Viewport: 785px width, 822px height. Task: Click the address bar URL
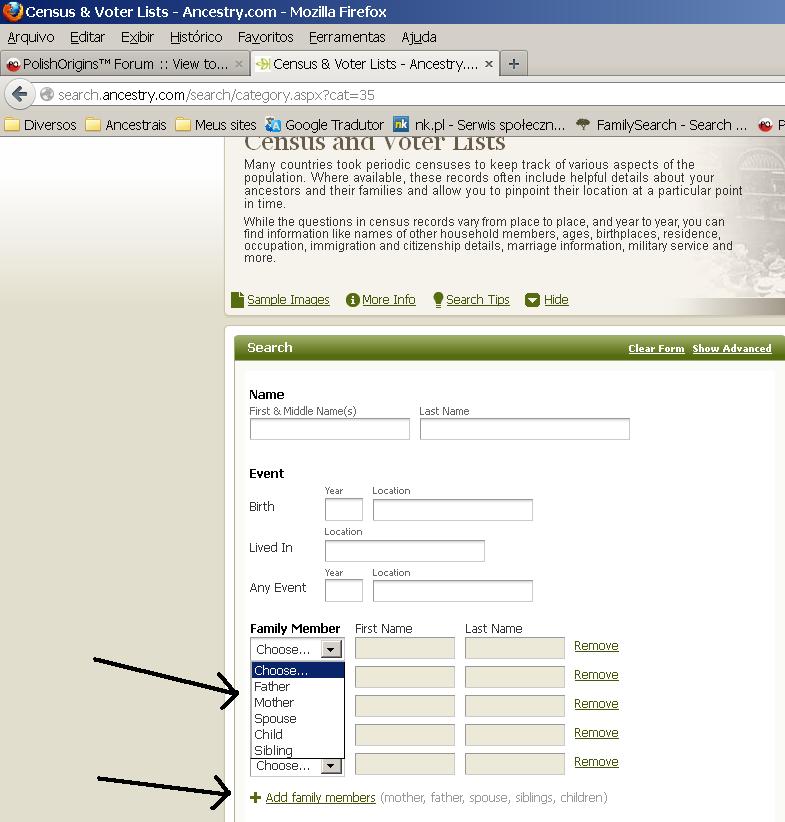[216, 95]
